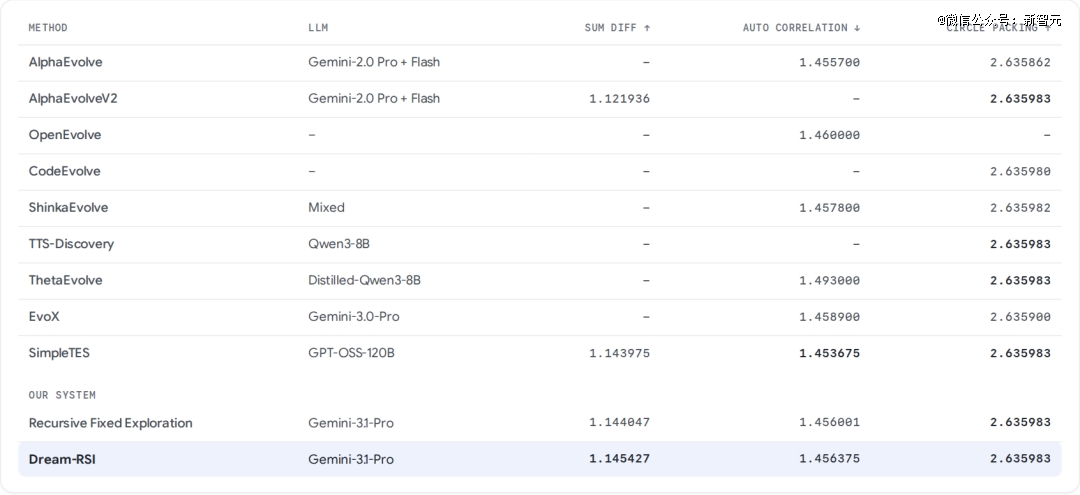
Task: Click the OUR SYSTEM section label
Action: click(62, 395)
